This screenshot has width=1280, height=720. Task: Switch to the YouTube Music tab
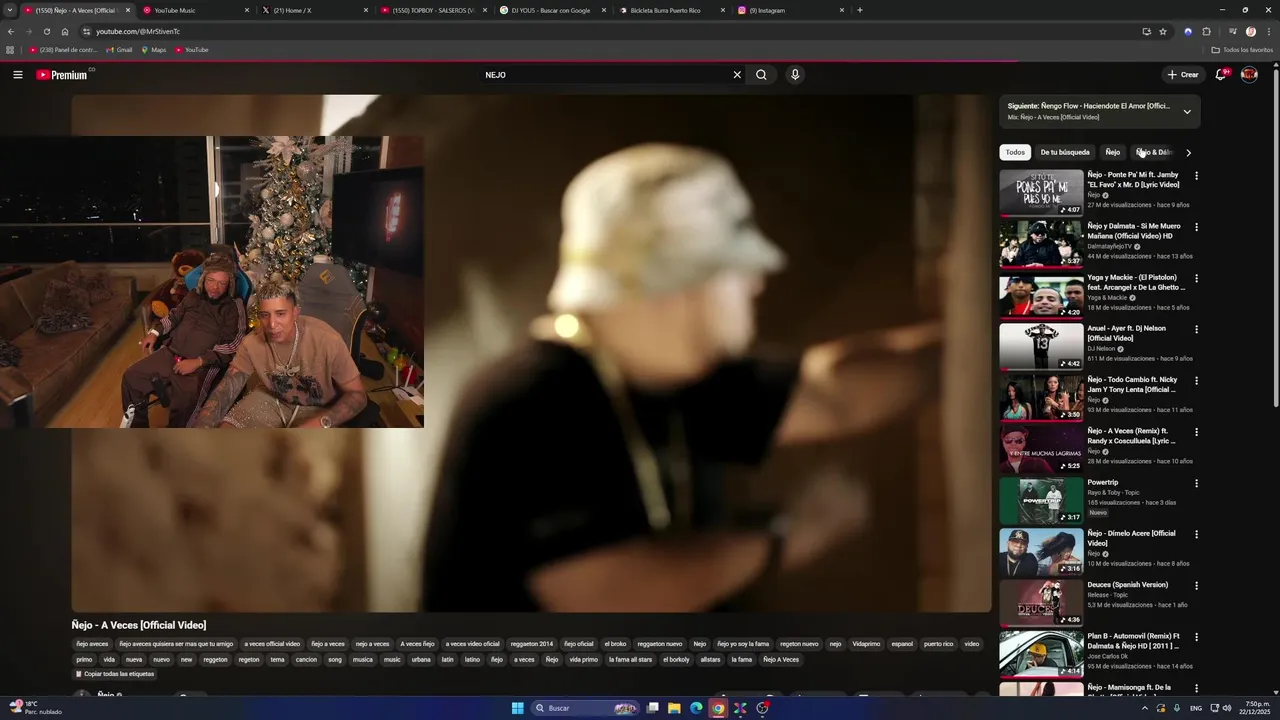195,10
